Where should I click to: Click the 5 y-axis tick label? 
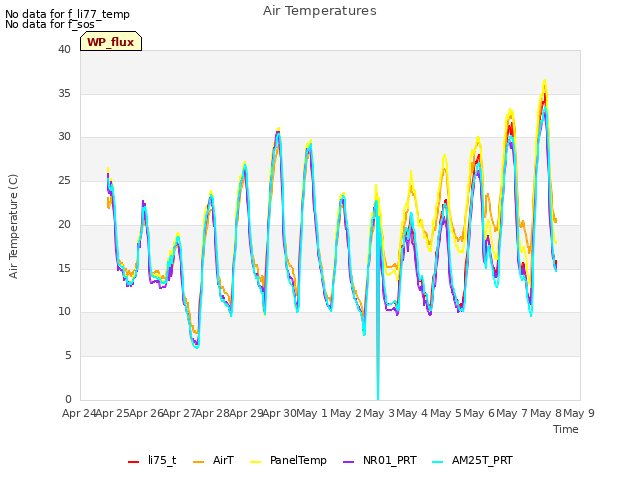pos(68,356)
